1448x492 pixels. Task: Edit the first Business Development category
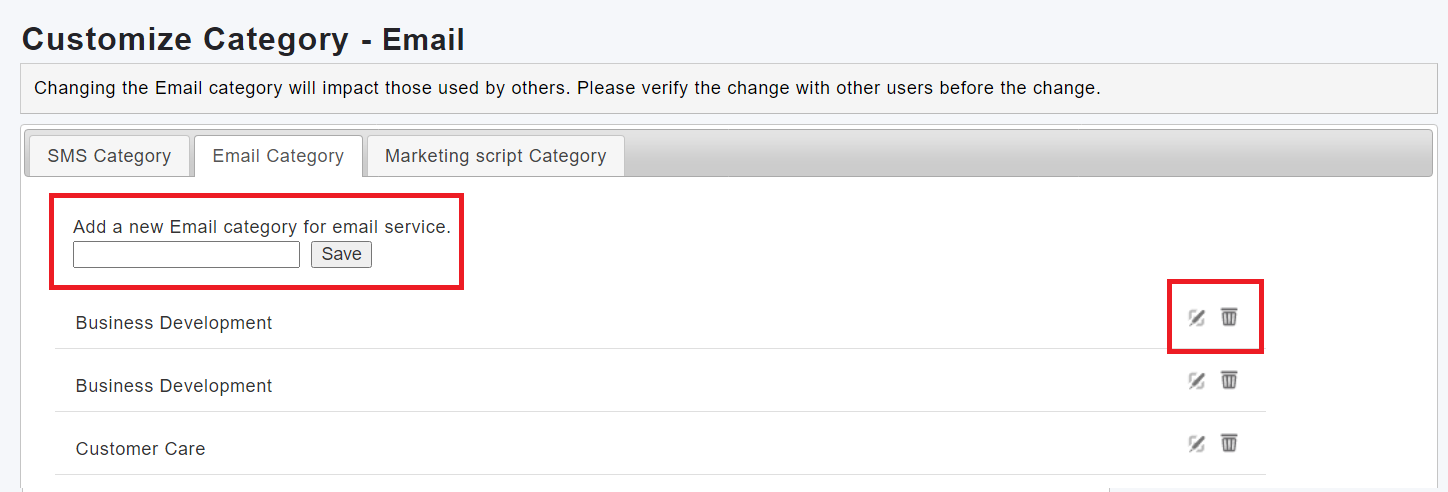[1196, 318]
